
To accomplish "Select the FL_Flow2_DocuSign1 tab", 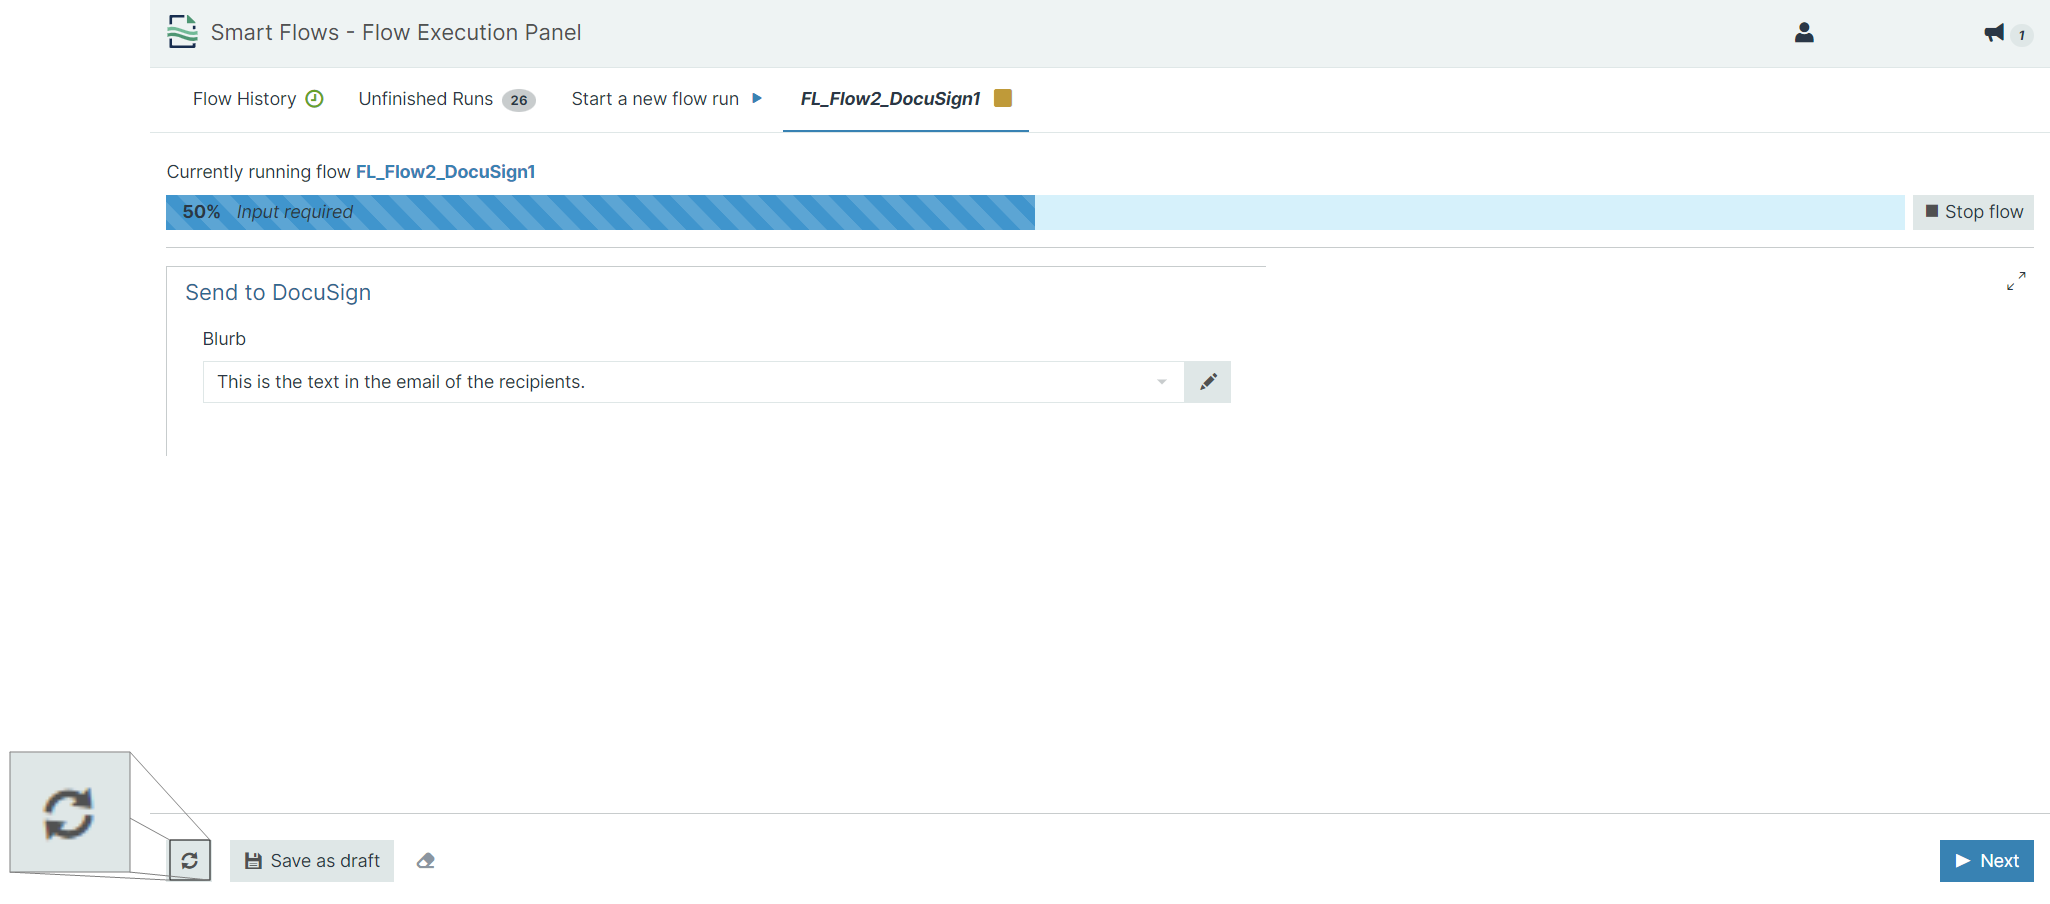I will tap(906, 99).
